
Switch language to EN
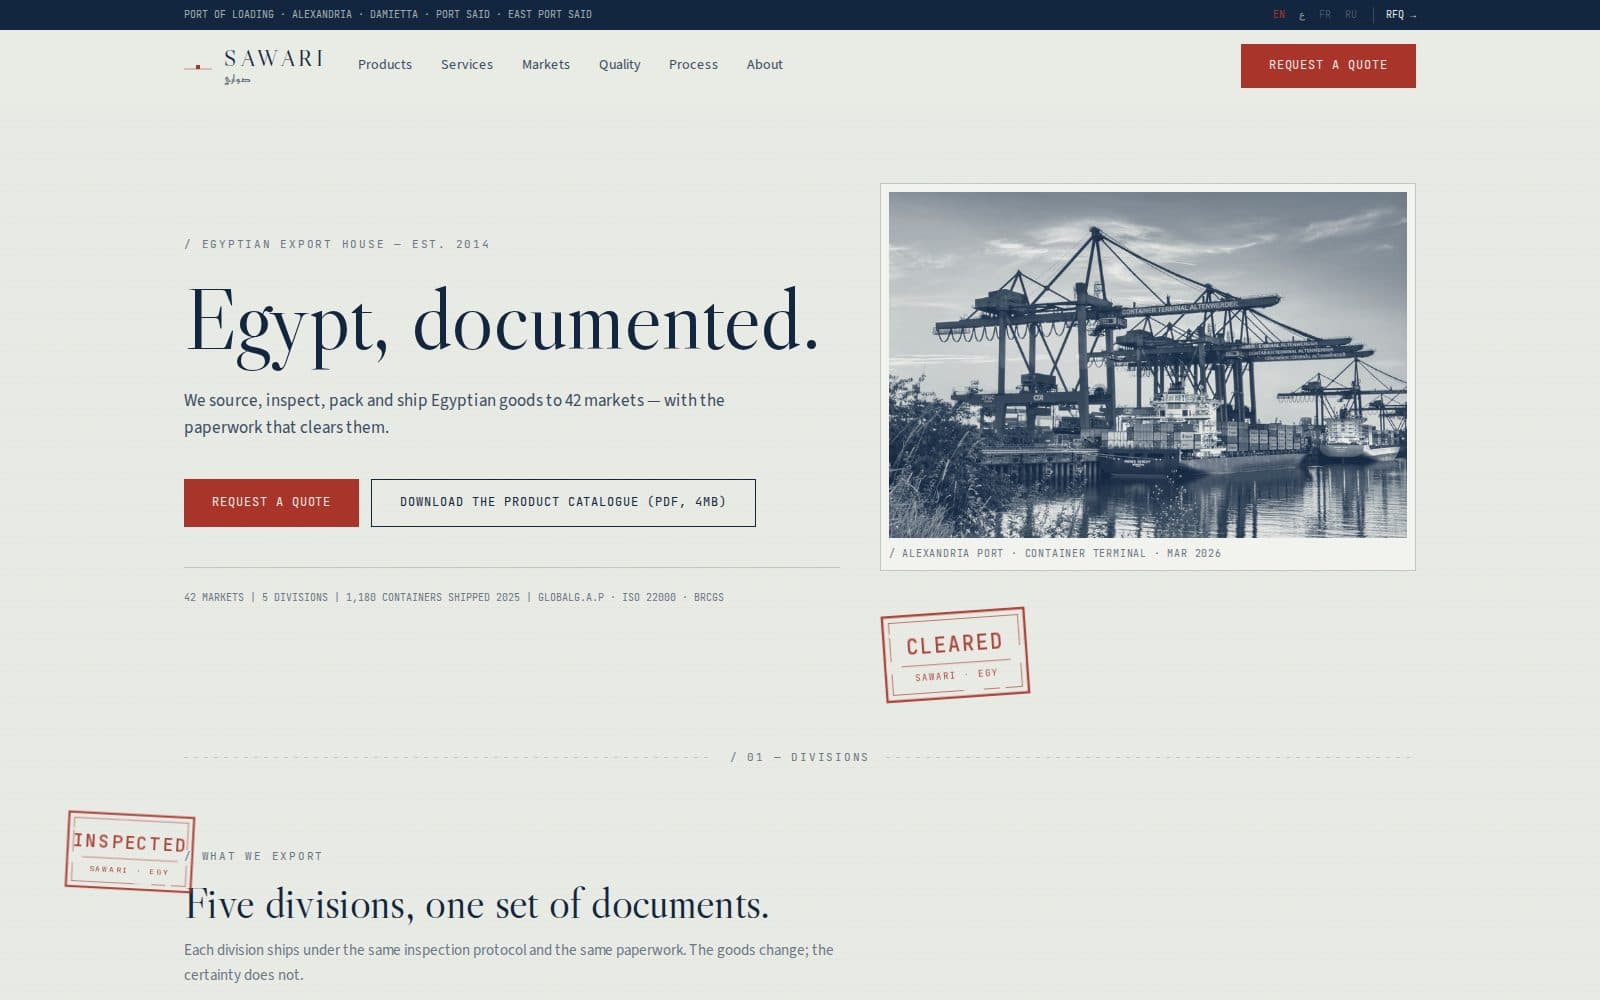point(1279,15)
